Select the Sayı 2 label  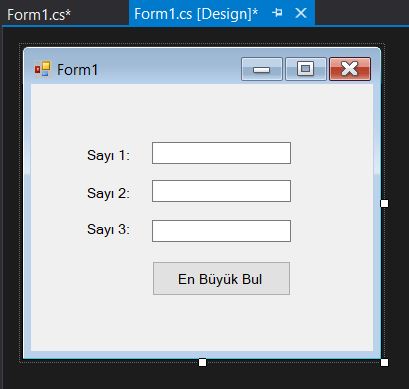point(108,193)
